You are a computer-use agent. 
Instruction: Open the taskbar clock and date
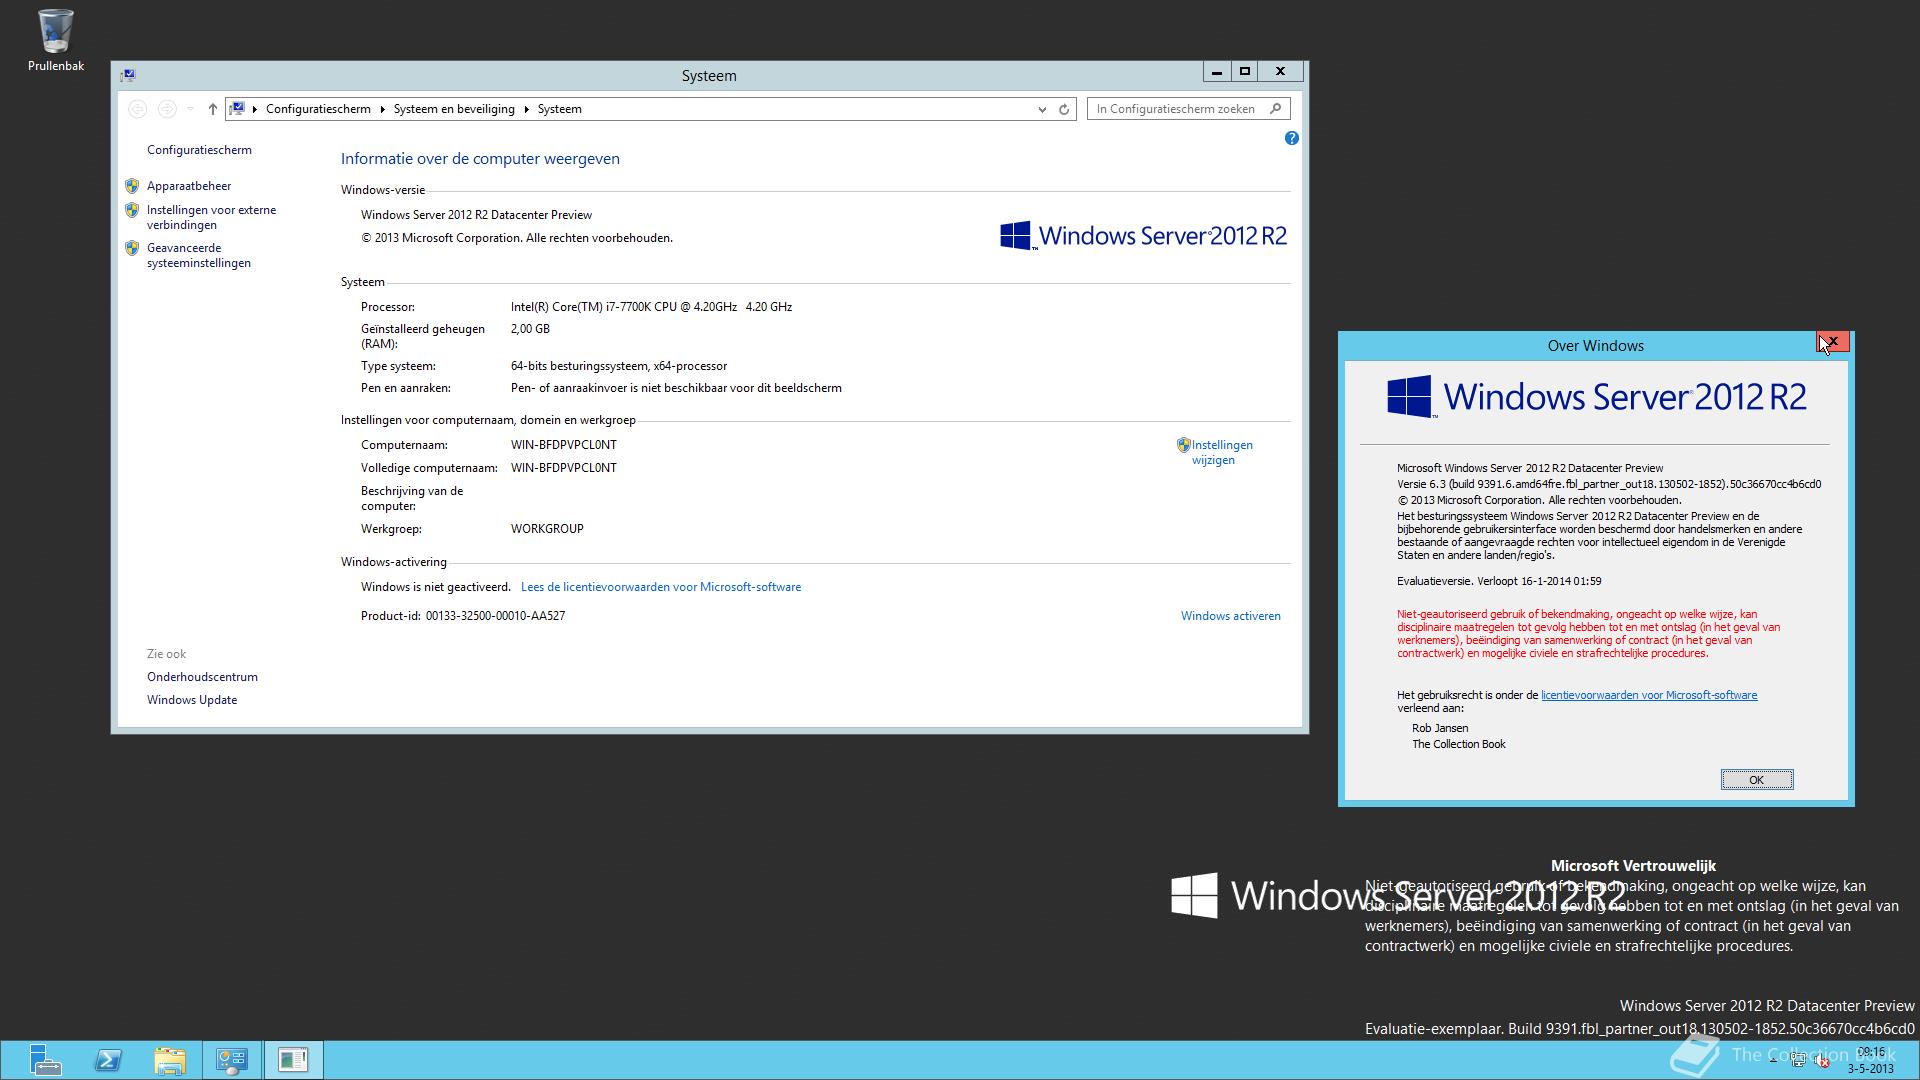pos(1870,1060)
